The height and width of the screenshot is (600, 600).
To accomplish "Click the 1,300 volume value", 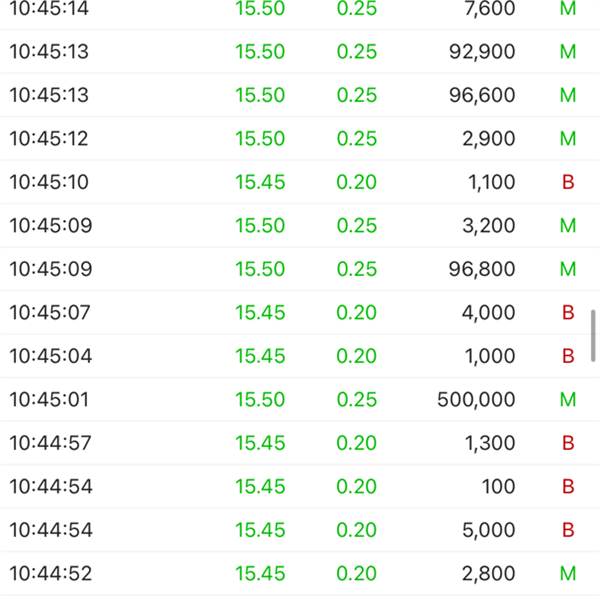I will [489, 443].
